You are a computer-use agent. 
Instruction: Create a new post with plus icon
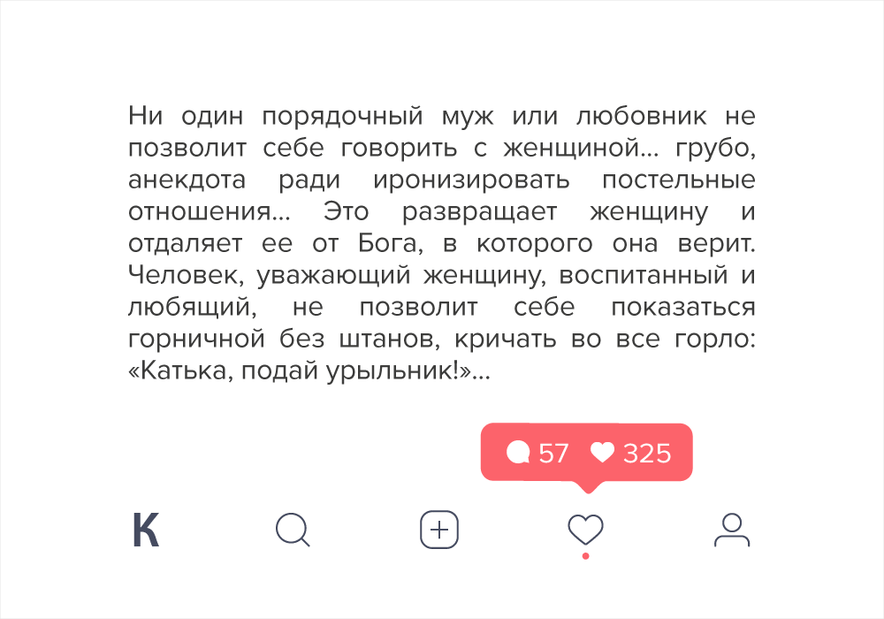click(x=439, y=530)
